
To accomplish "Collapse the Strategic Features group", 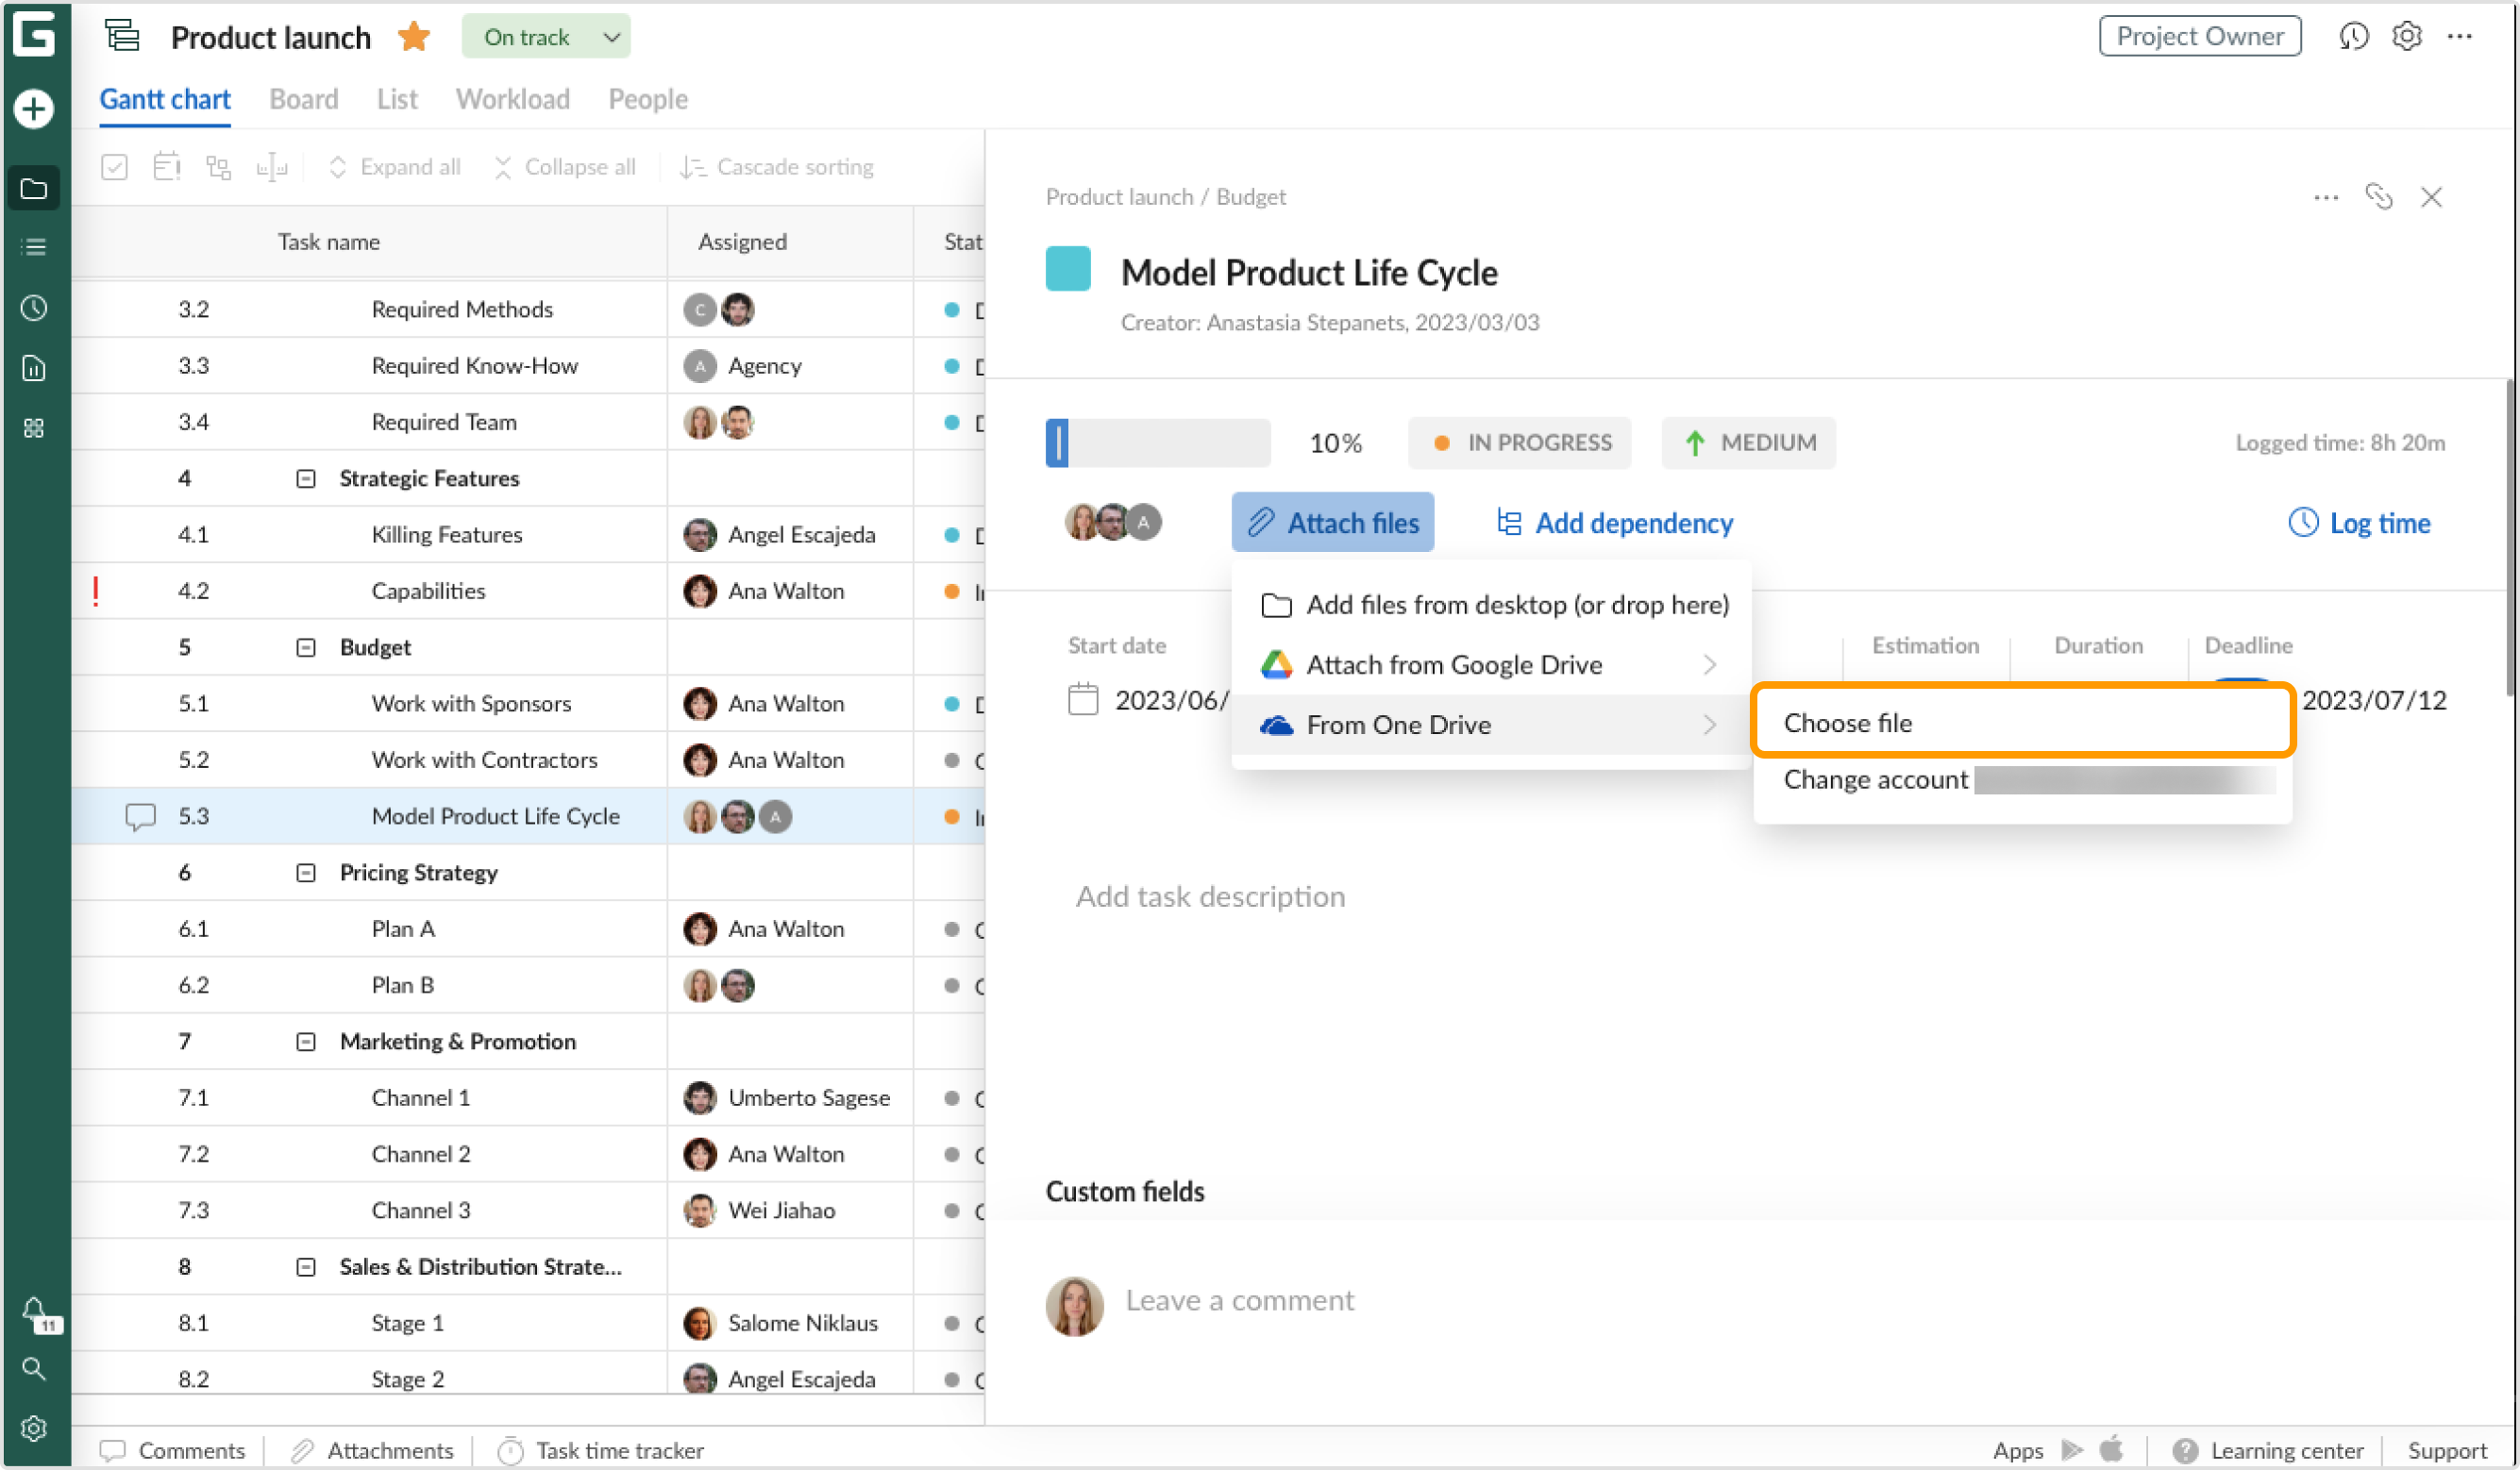I will [x=306, y=479].
